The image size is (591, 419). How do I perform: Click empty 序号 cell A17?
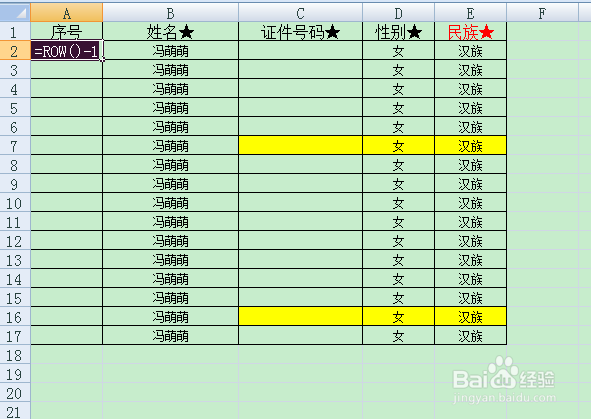[x=66, y=336]
